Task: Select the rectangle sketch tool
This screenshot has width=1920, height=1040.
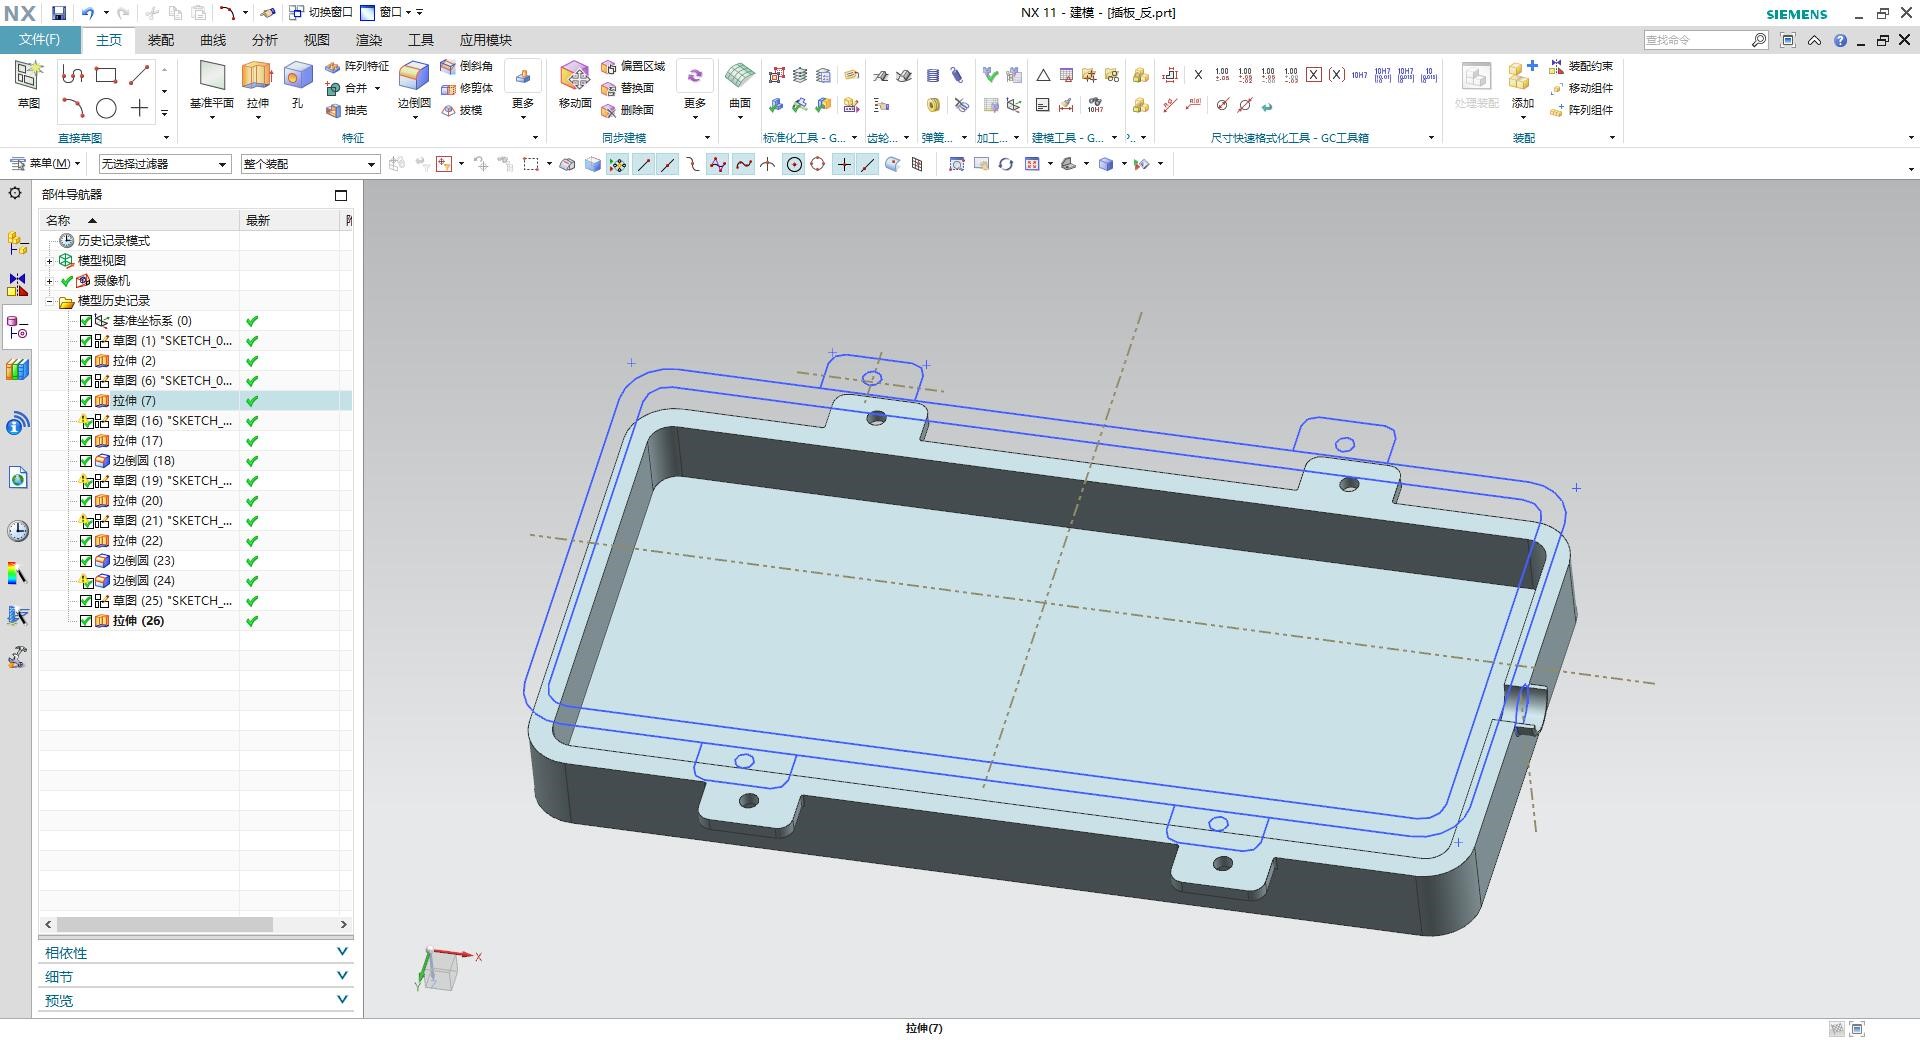Action: pos(106,75)
